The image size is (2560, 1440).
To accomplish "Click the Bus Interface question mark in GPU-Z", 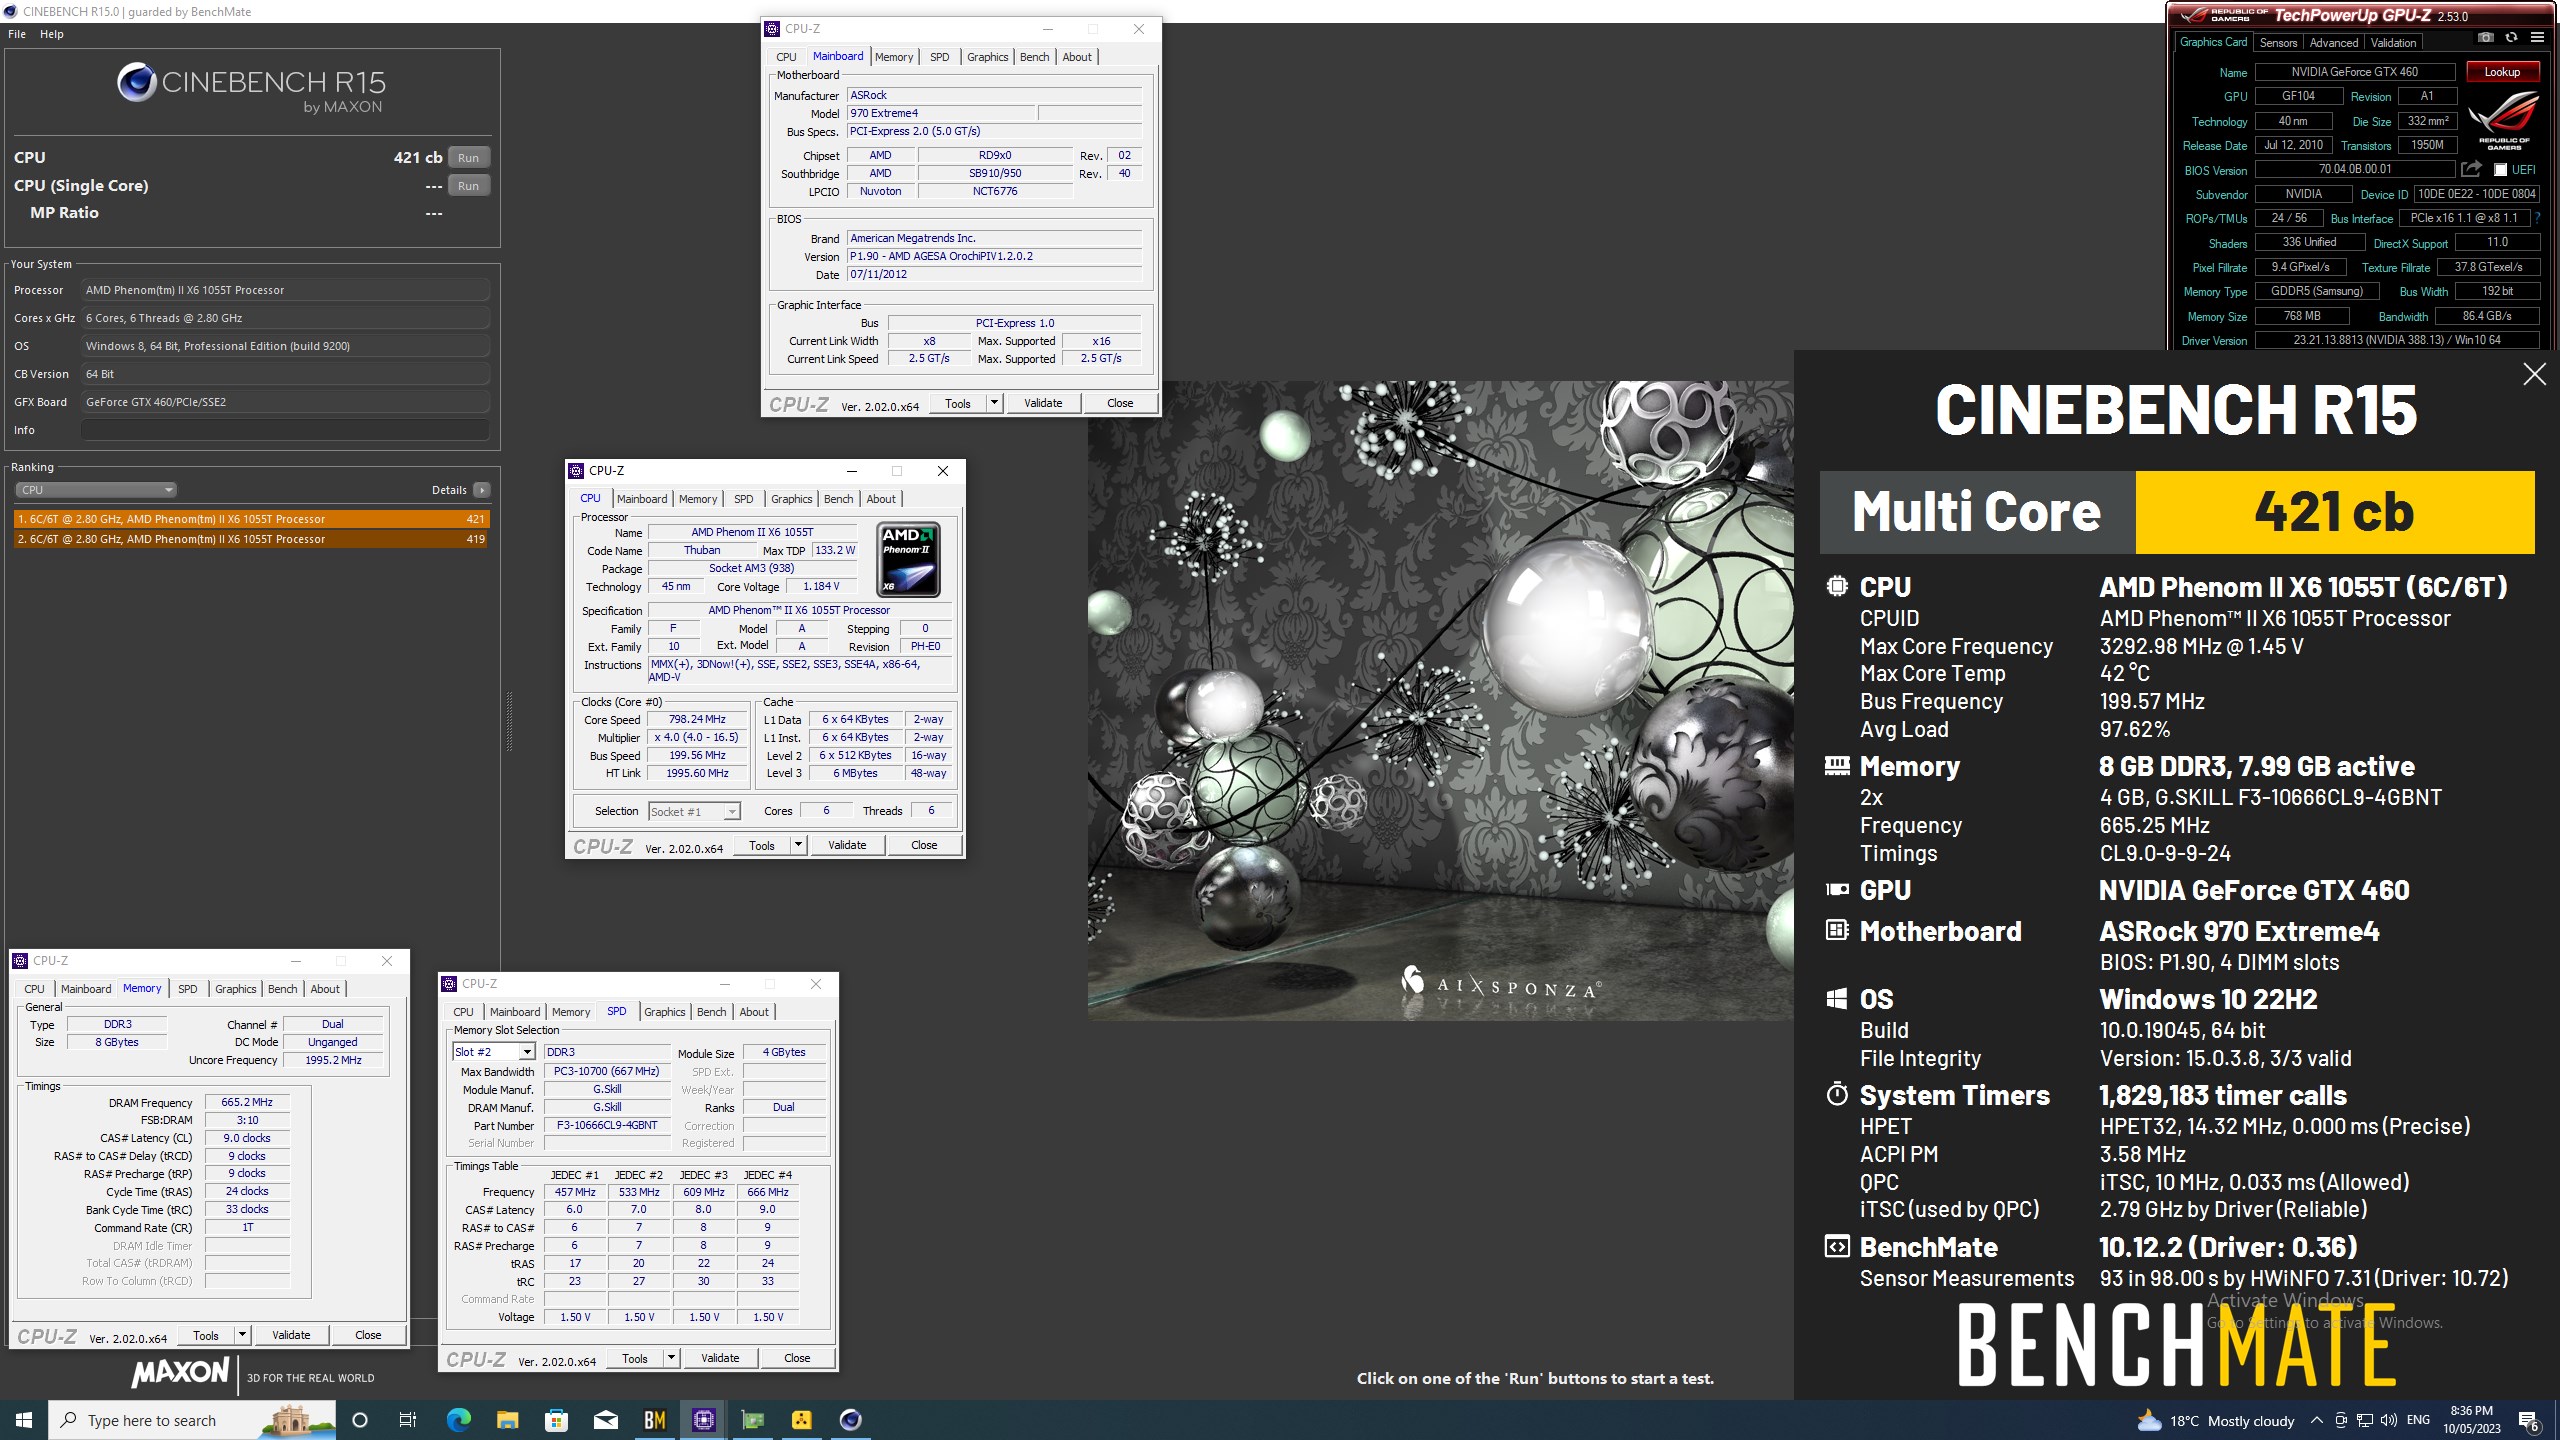I will (x=2538, y=218).
